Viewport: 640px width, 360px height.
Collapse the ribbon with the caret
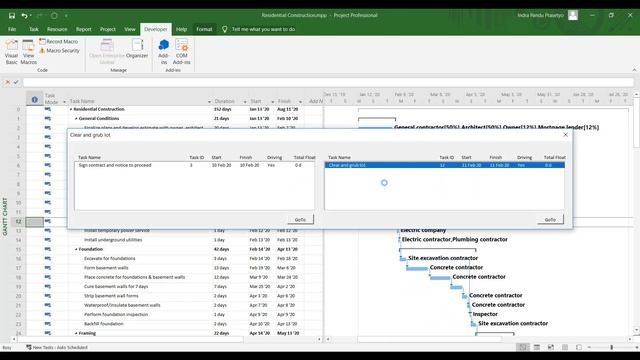click(x=634, y=70)
